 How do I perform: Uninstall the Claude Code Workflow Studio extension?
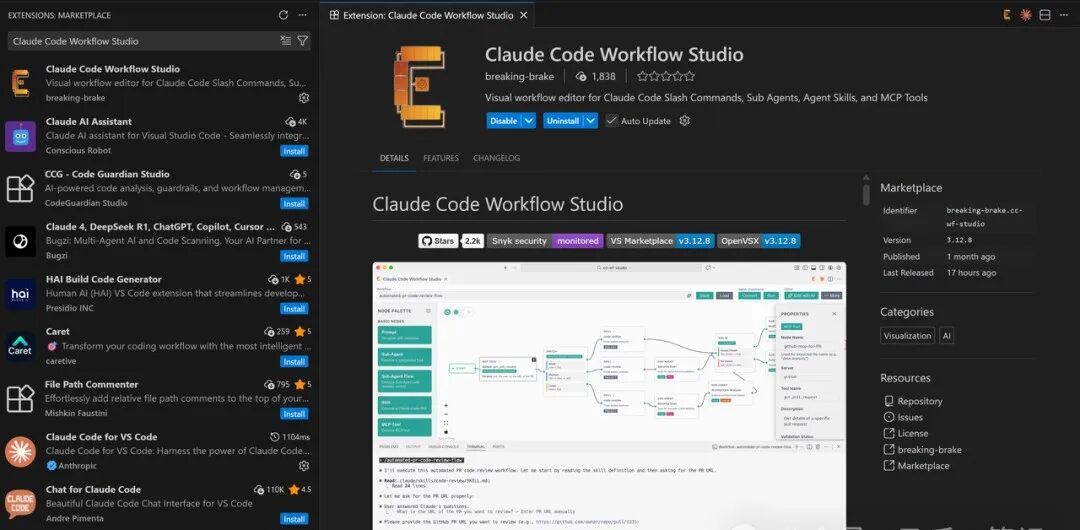click(x=563, y=121)
